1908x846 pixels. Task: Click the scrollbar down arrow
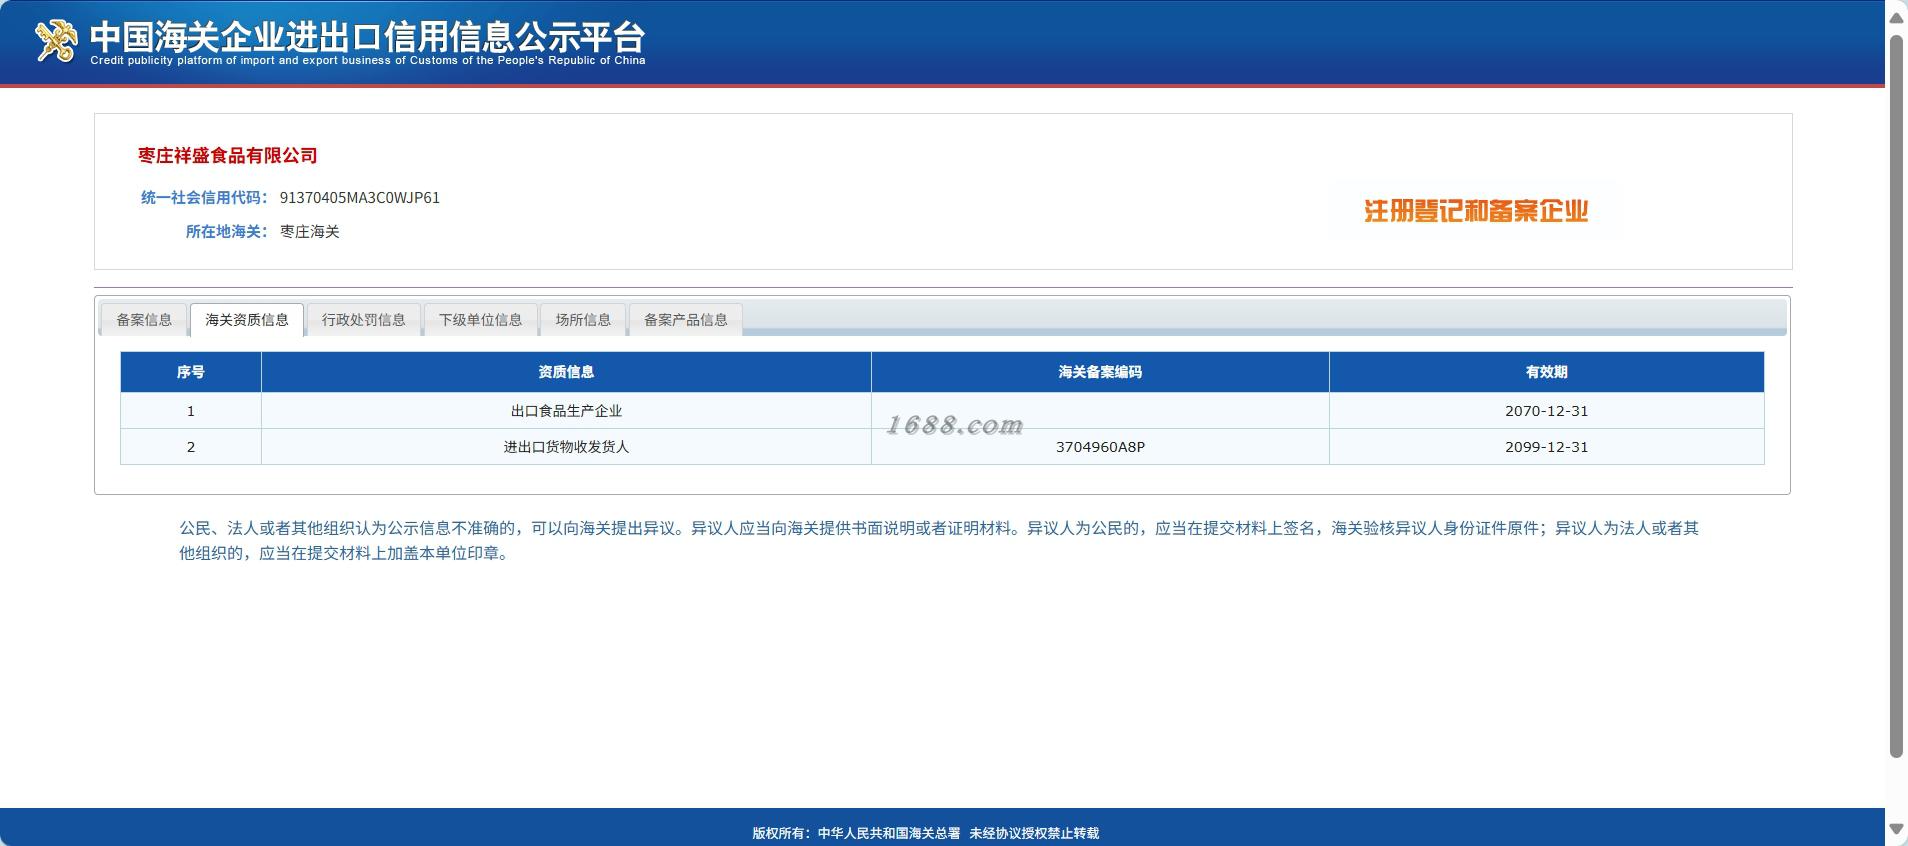click(1896, 829)
